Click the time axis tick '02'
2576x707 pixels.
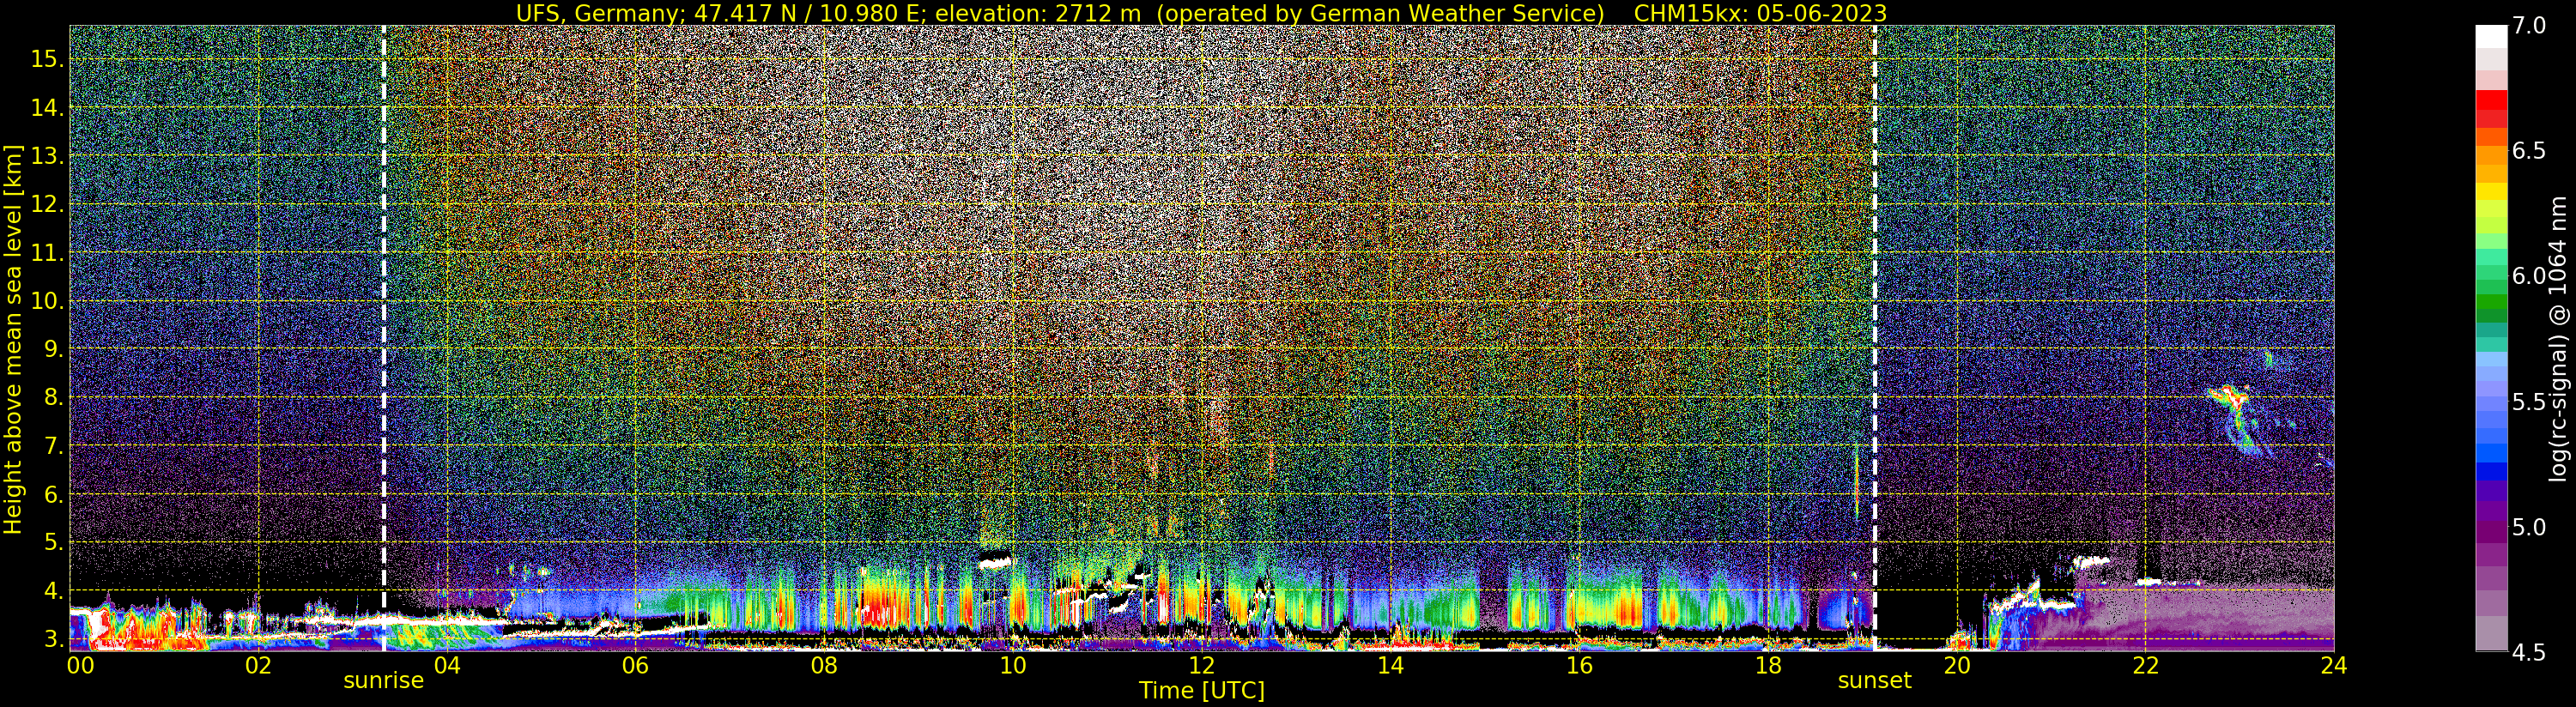point(258,664)
